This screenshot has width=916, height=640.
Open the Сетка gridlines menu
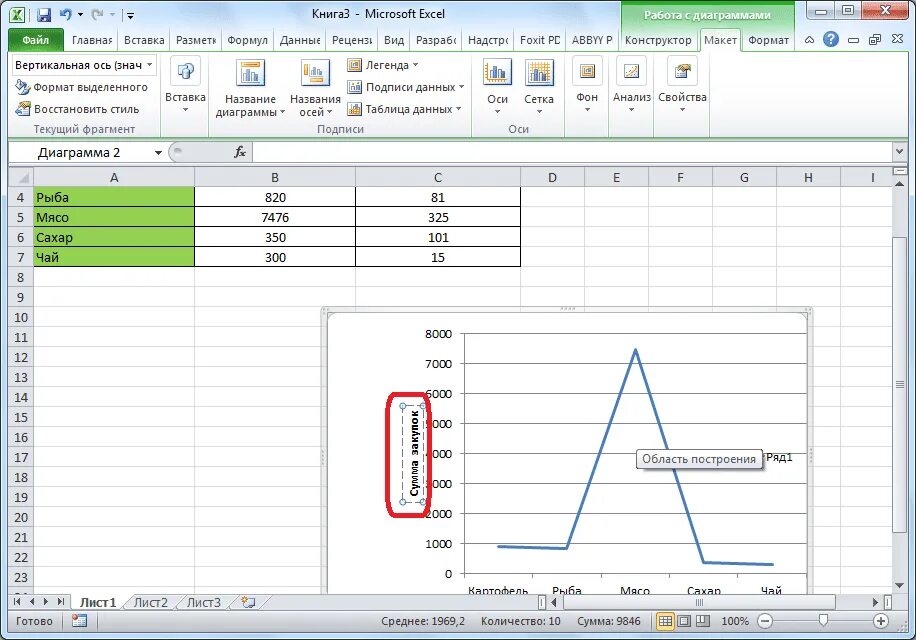[x=539, y=86]
